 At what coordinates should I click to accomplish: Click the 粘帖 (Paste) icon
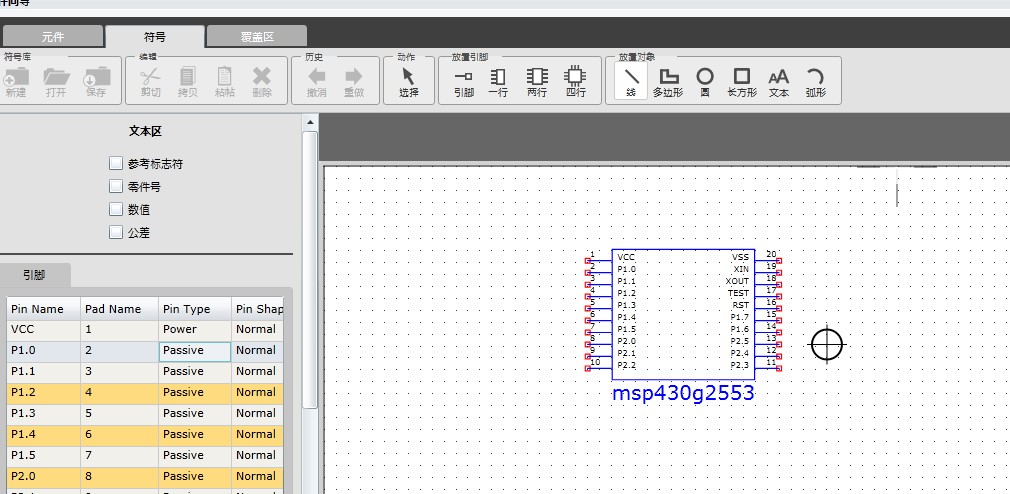coord(224,77)
